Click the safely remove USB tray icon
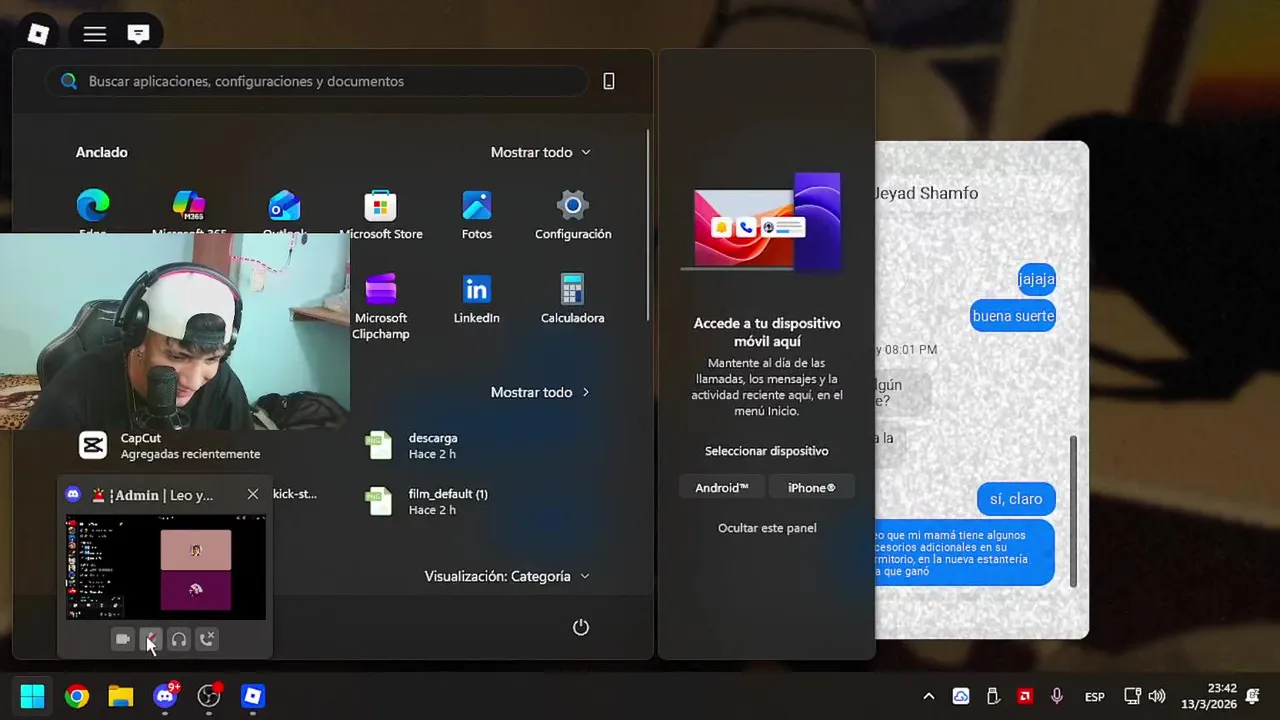Image resolution: width=1280 pixels, height=720 pixels. click(x=993, y=696)
